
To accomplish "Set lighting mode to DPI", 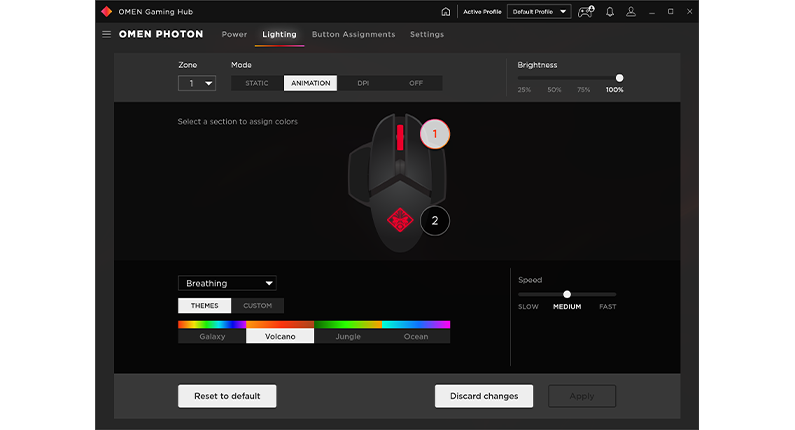I will point(363,83).
